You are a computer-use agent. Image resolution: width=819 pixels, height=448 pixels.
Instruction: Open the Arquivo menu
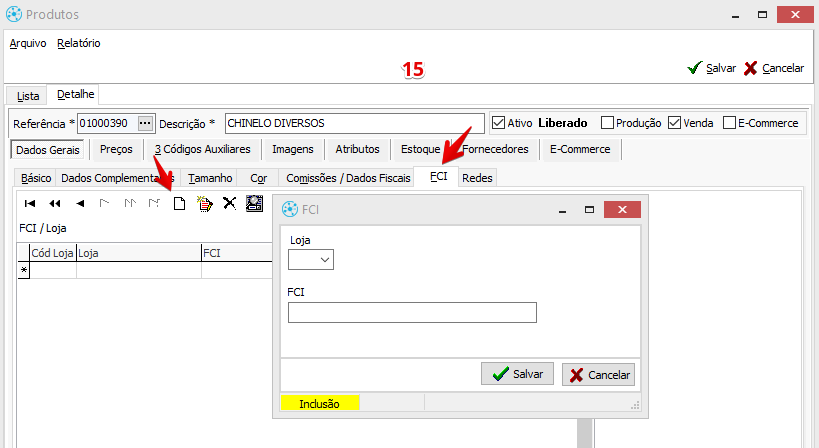(x=28, y=43)
